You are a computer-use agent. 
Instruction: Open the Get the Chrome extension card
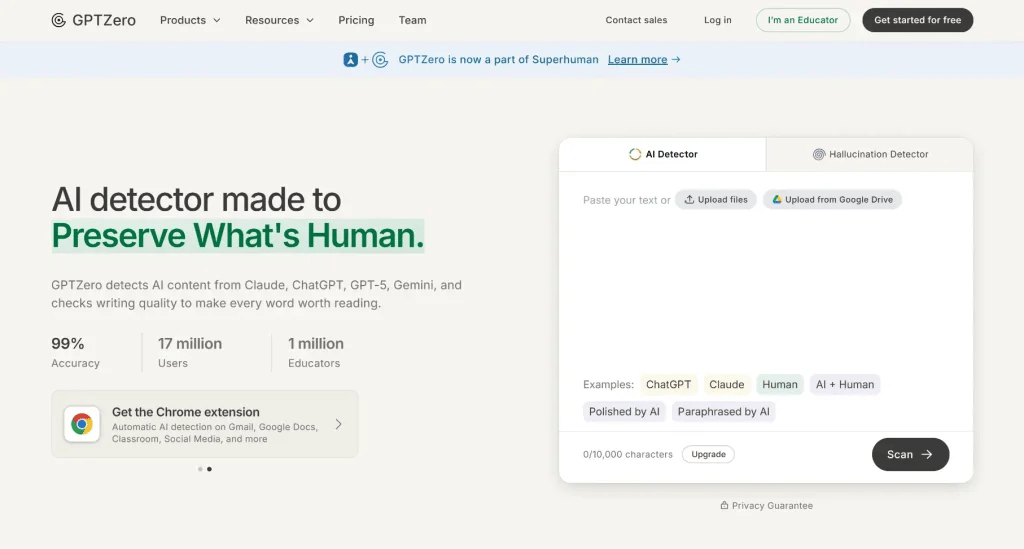click(204, 424)
